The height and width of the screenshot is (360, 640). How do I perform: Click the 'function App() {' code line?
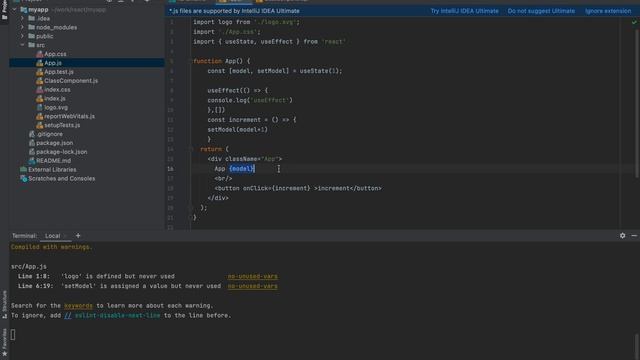click(222, 61)
